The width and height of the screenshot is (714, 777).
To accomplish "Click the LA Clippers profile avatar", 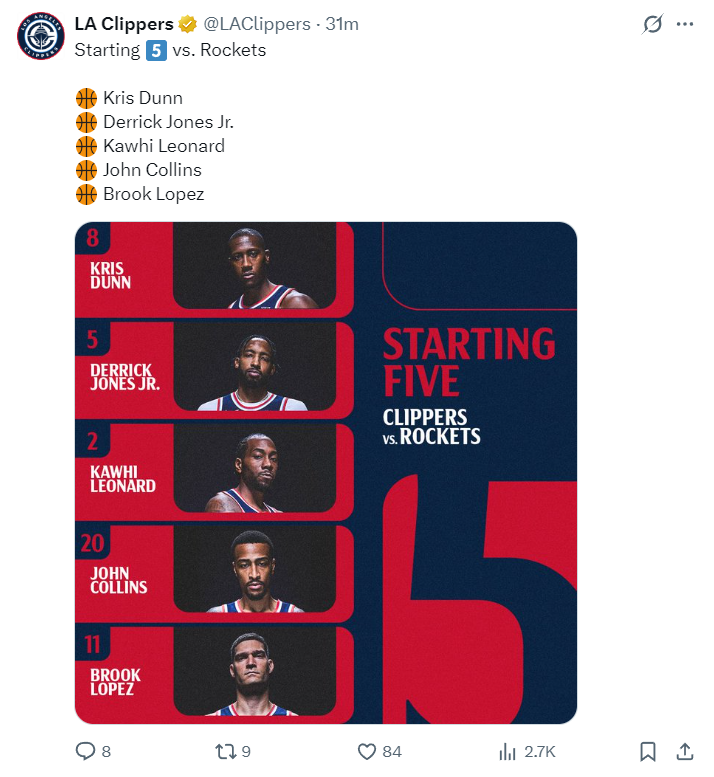I will coord(41,36).
